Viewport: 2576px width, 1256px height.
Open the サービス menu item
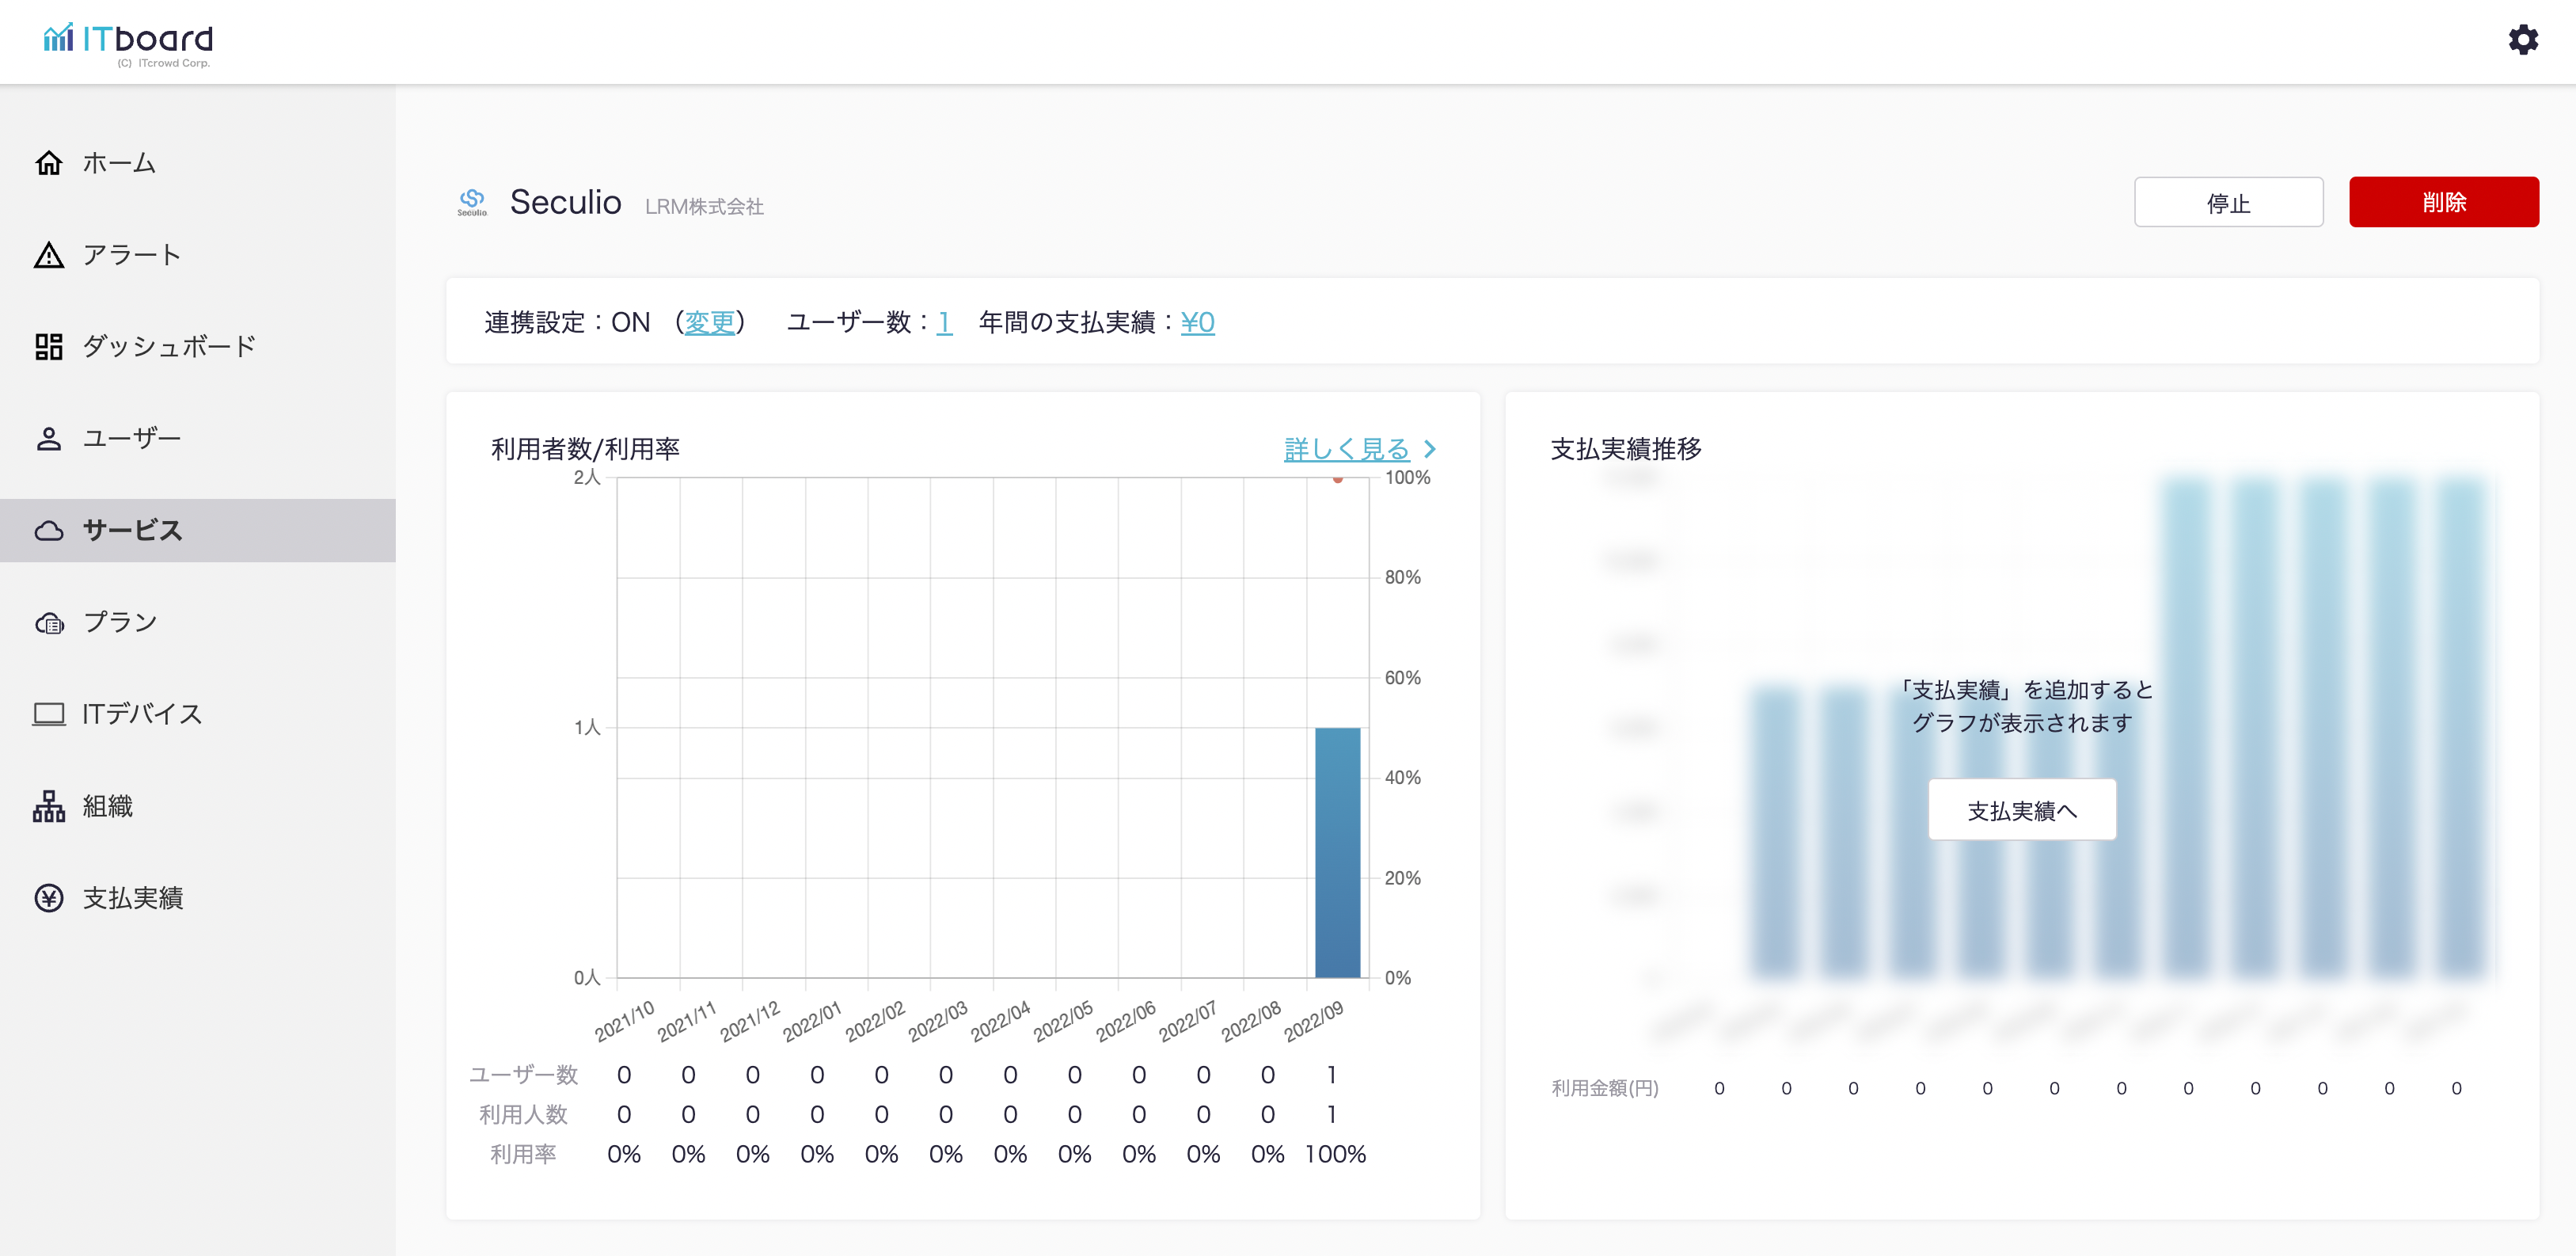pos(132,530)
